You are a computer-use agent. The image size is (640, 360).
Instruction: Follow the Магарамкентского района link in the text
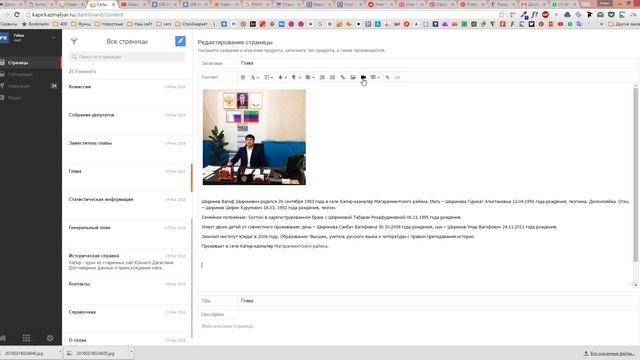301,246
